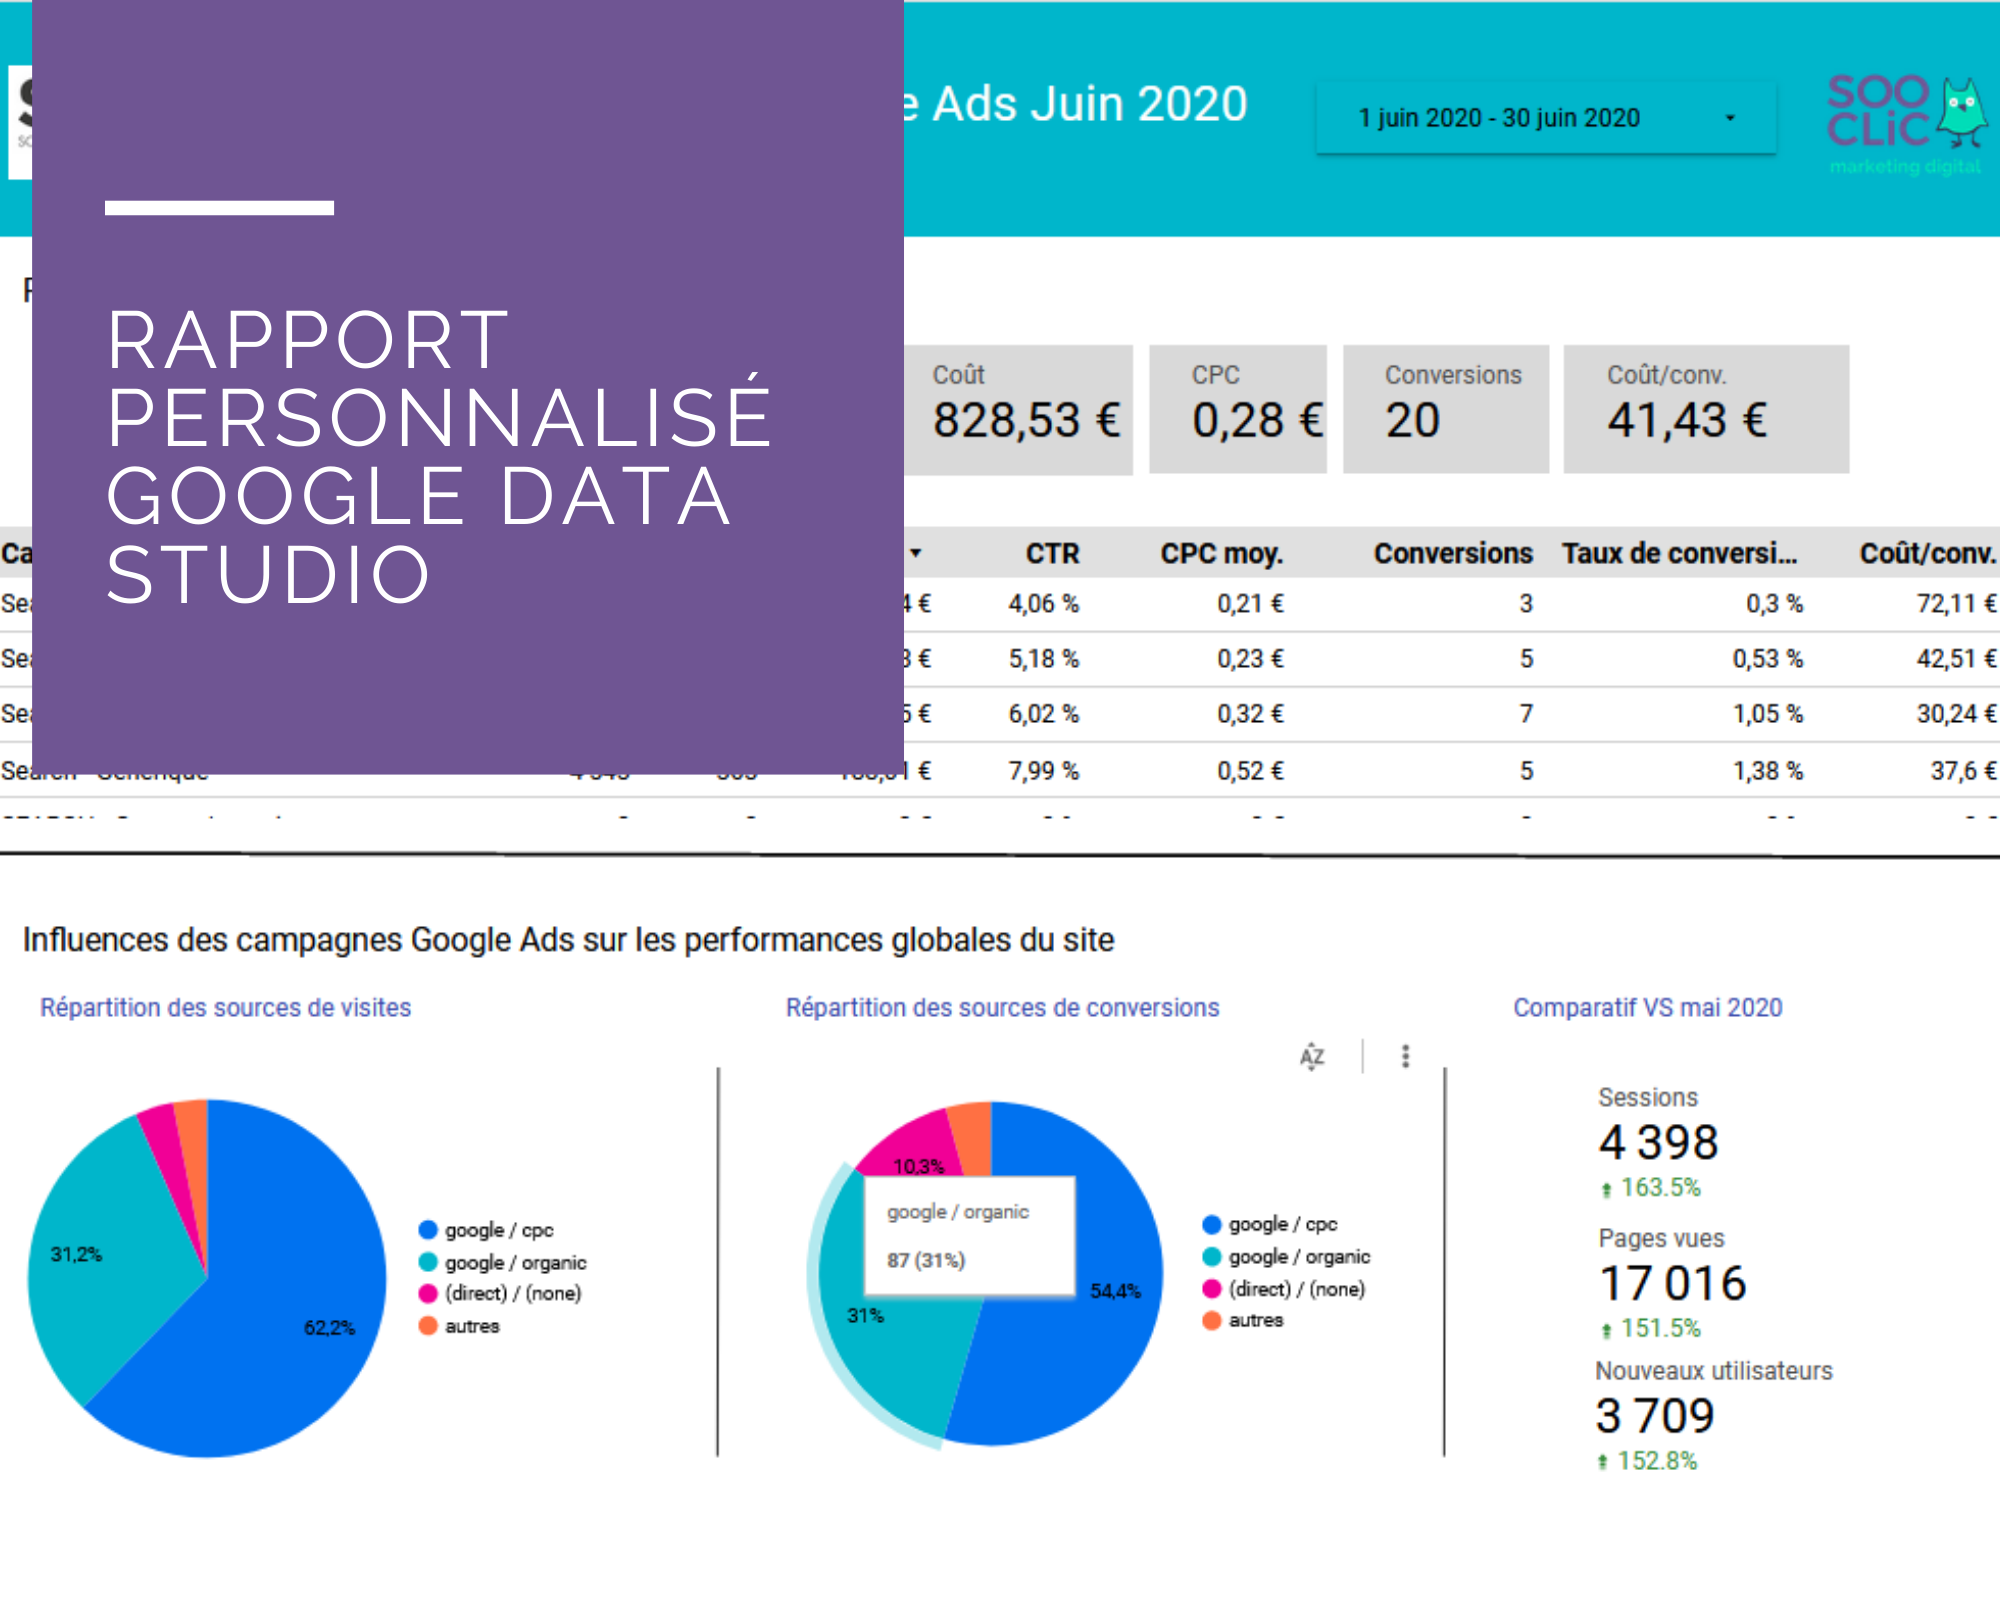Sort table by Taux de conversion header
Screen dimensions: 2000x1600
coord(1680,553)
